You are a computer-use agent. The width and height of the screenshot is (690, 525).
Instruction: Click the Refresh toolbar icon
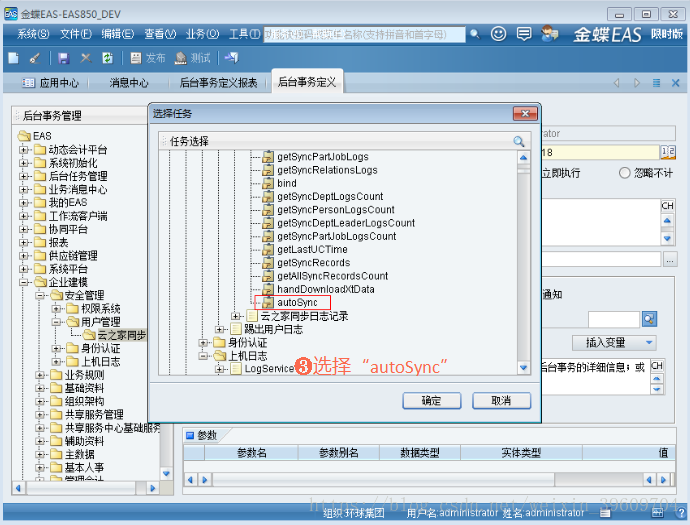(x=107, y=58)
